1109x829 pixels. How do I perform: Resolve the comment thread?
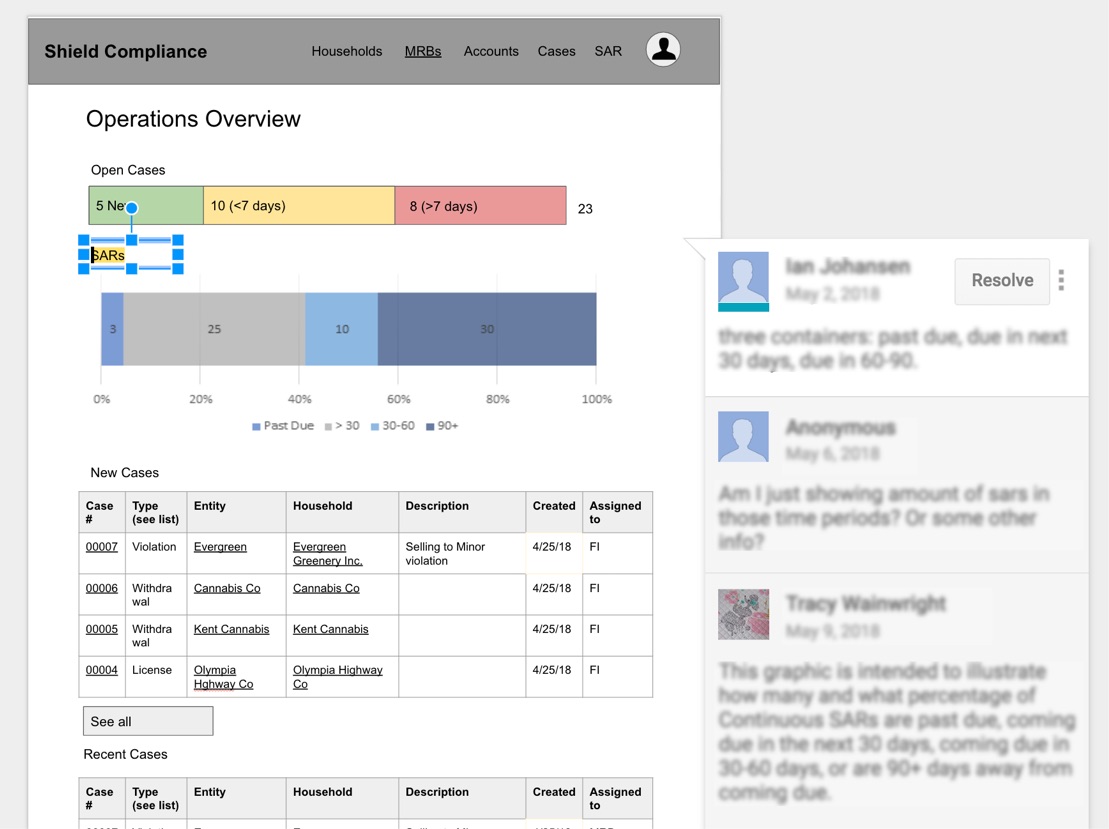tap(1001, 281)
